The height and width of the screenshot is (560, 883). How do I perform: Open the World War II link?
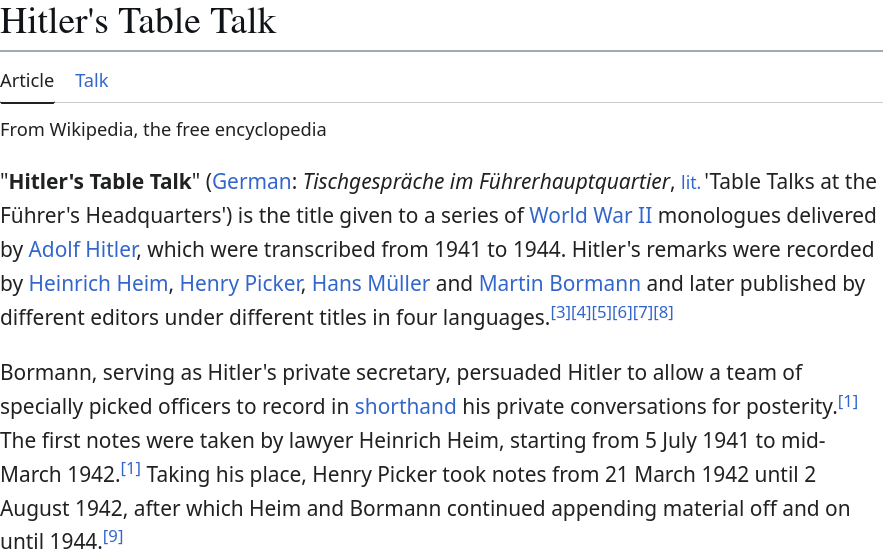click(590, 215)
